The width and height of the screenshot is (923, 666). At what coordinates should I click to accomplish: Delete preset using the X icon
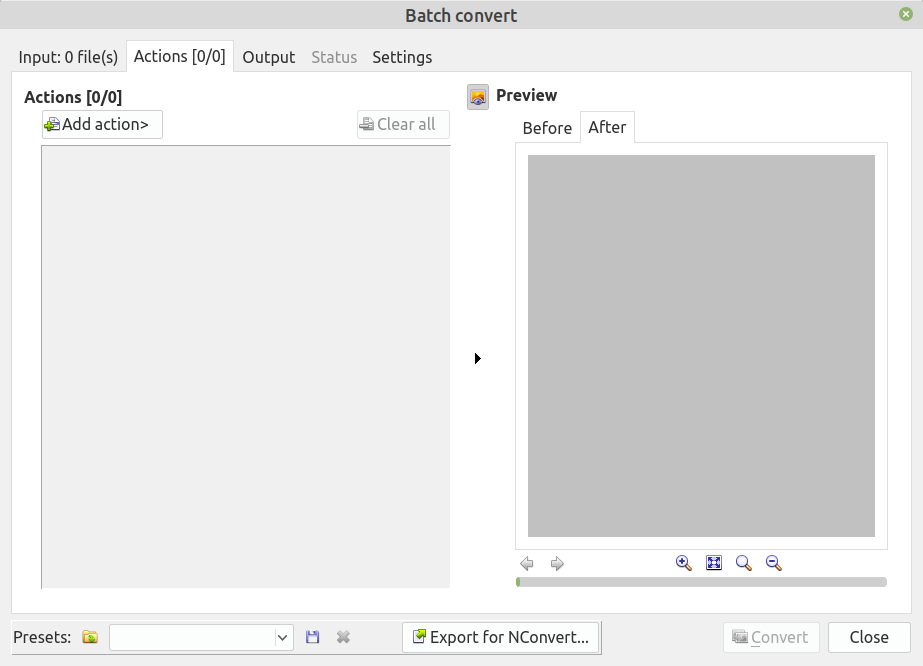[x=343, y=637]
